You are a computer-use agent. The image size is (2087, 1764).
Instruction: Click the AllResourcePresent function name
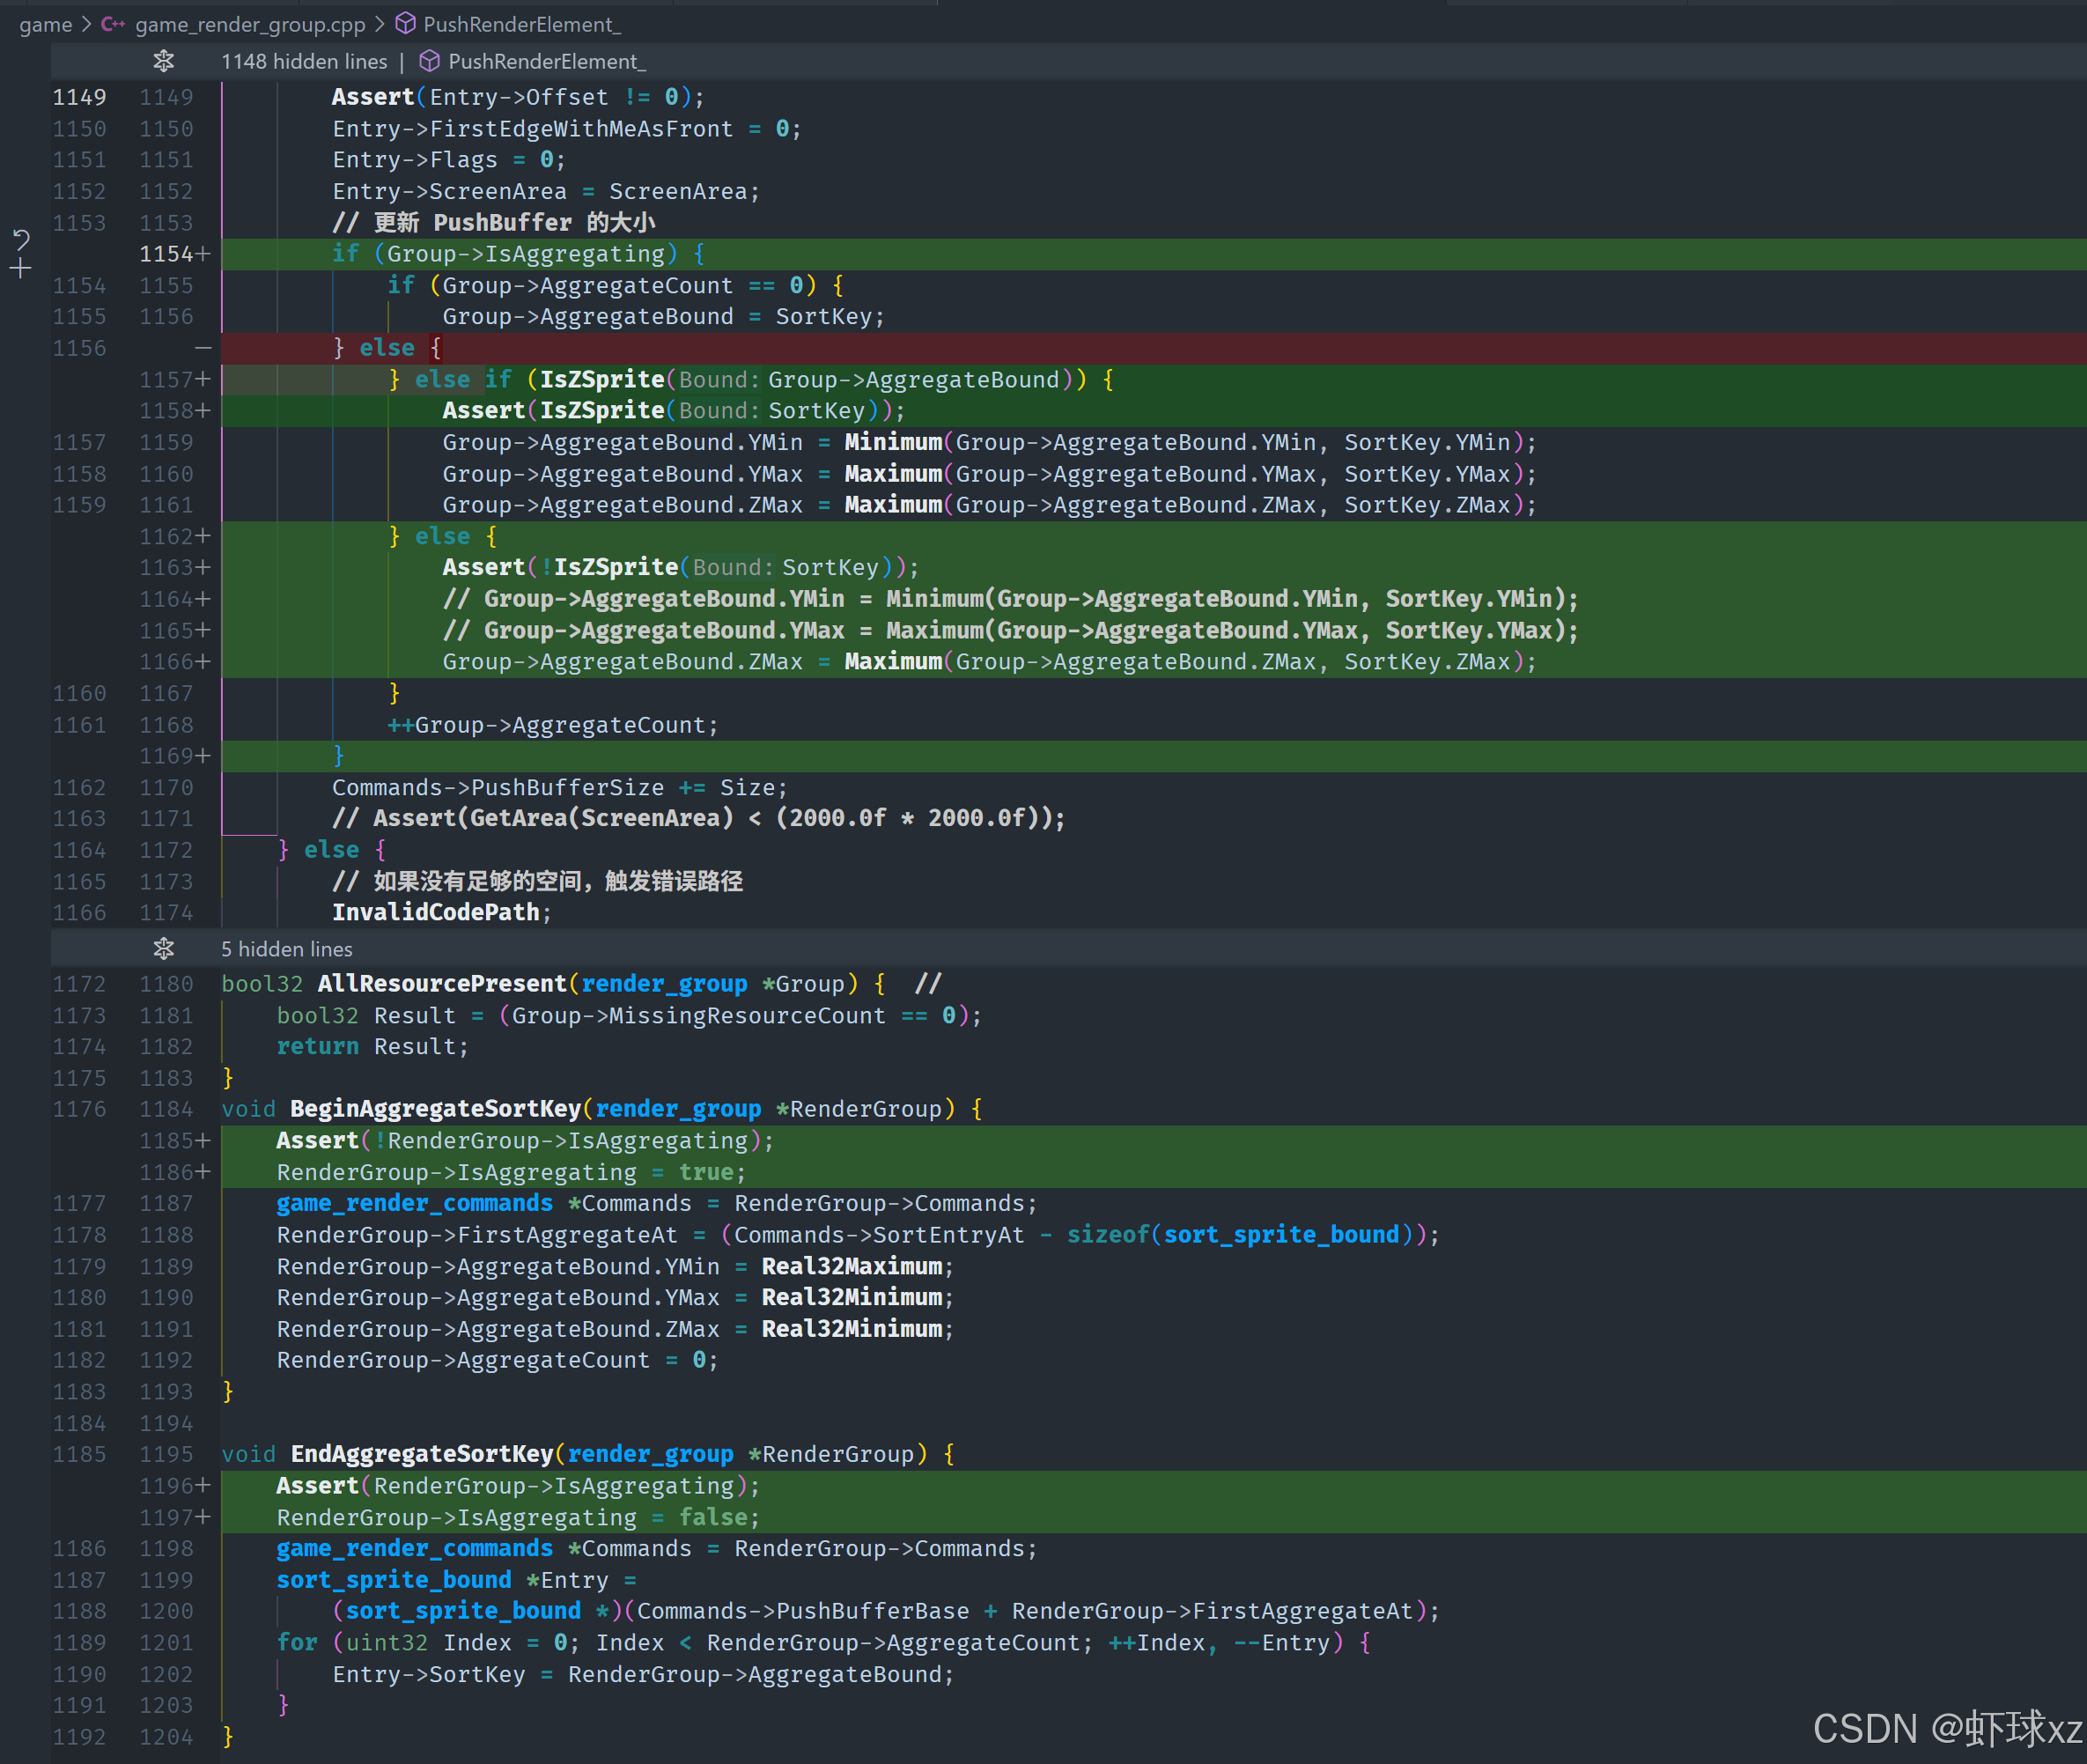point(441,983)
